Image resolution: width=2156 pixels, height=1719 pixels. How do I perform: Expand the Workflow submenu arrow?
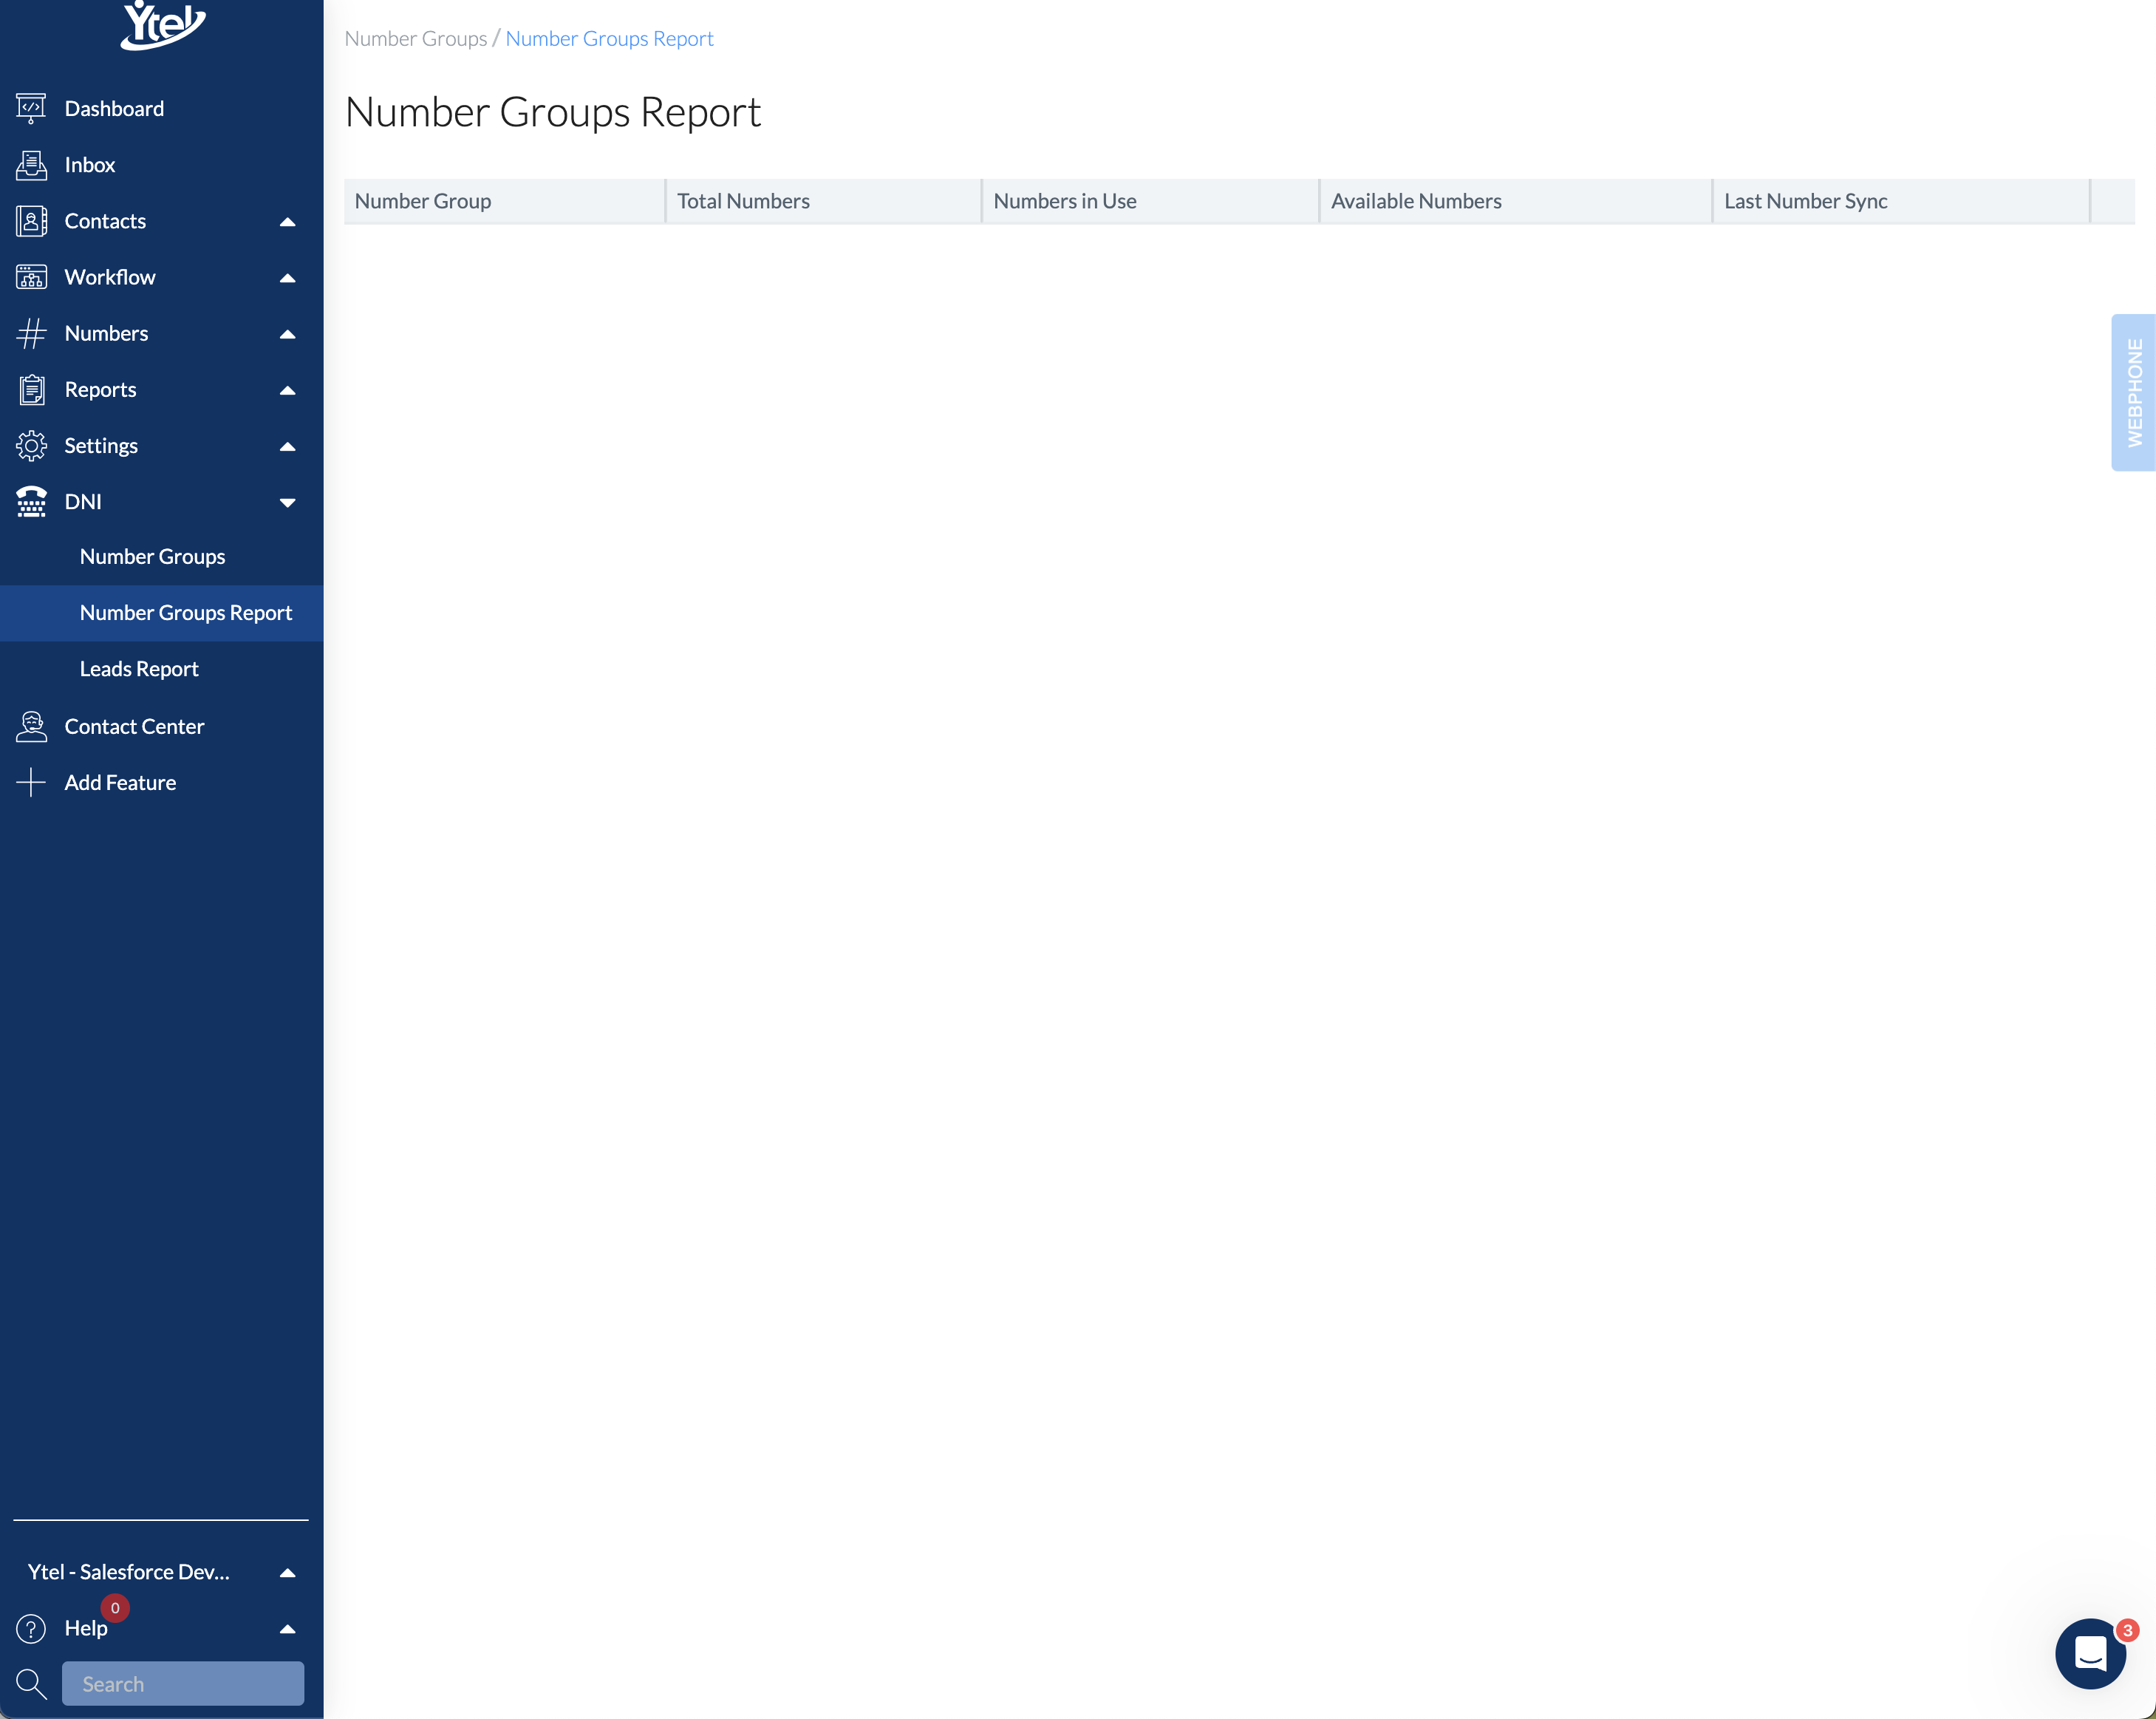(x=287, y=278)
